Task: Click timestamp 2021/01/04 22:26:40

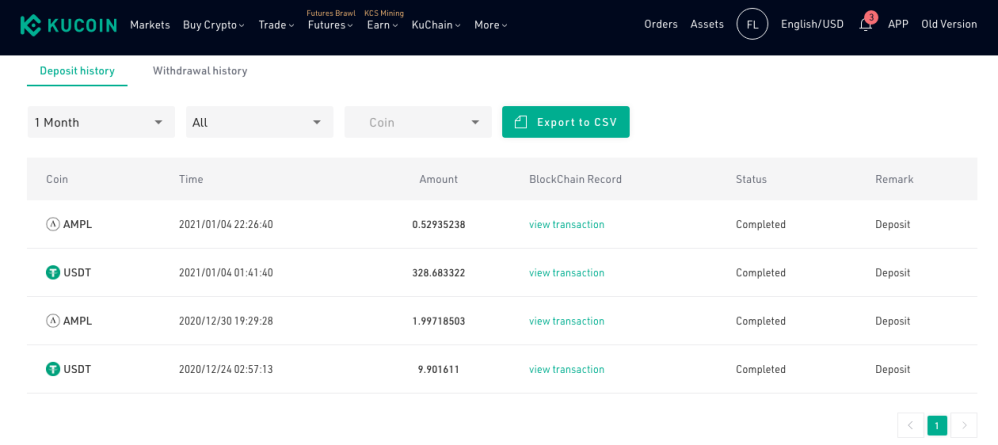Action: 226,224
